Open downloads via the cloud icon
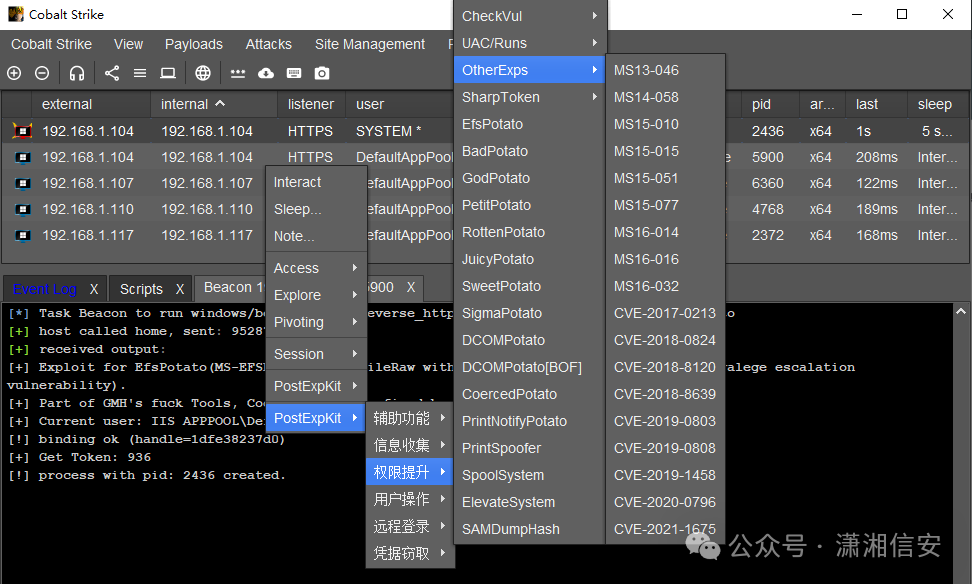 point(266,73)
